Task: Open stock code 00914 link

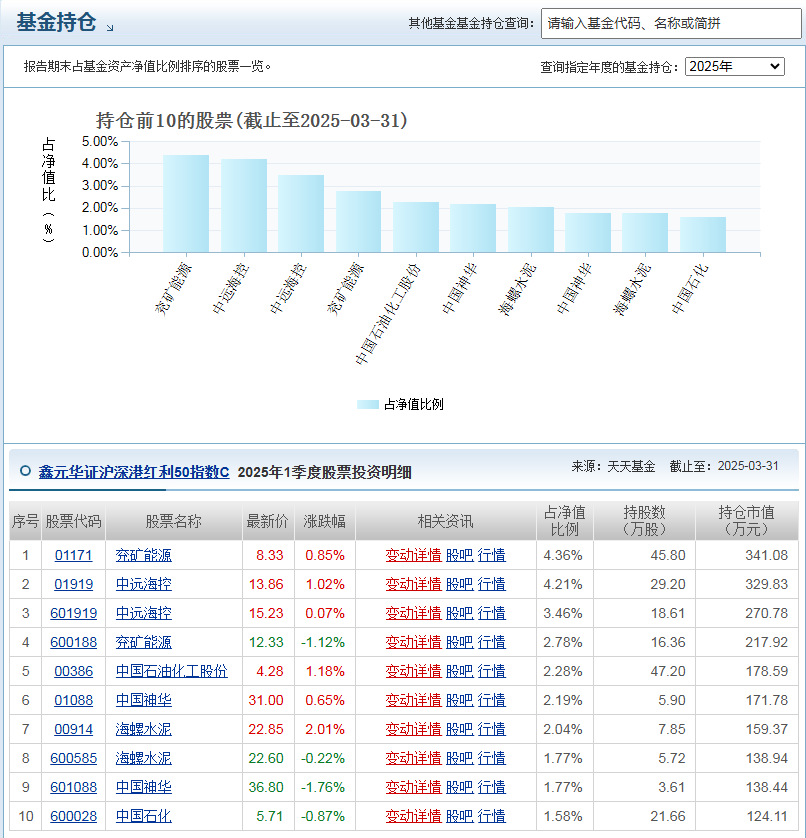Action: (74, 729)
